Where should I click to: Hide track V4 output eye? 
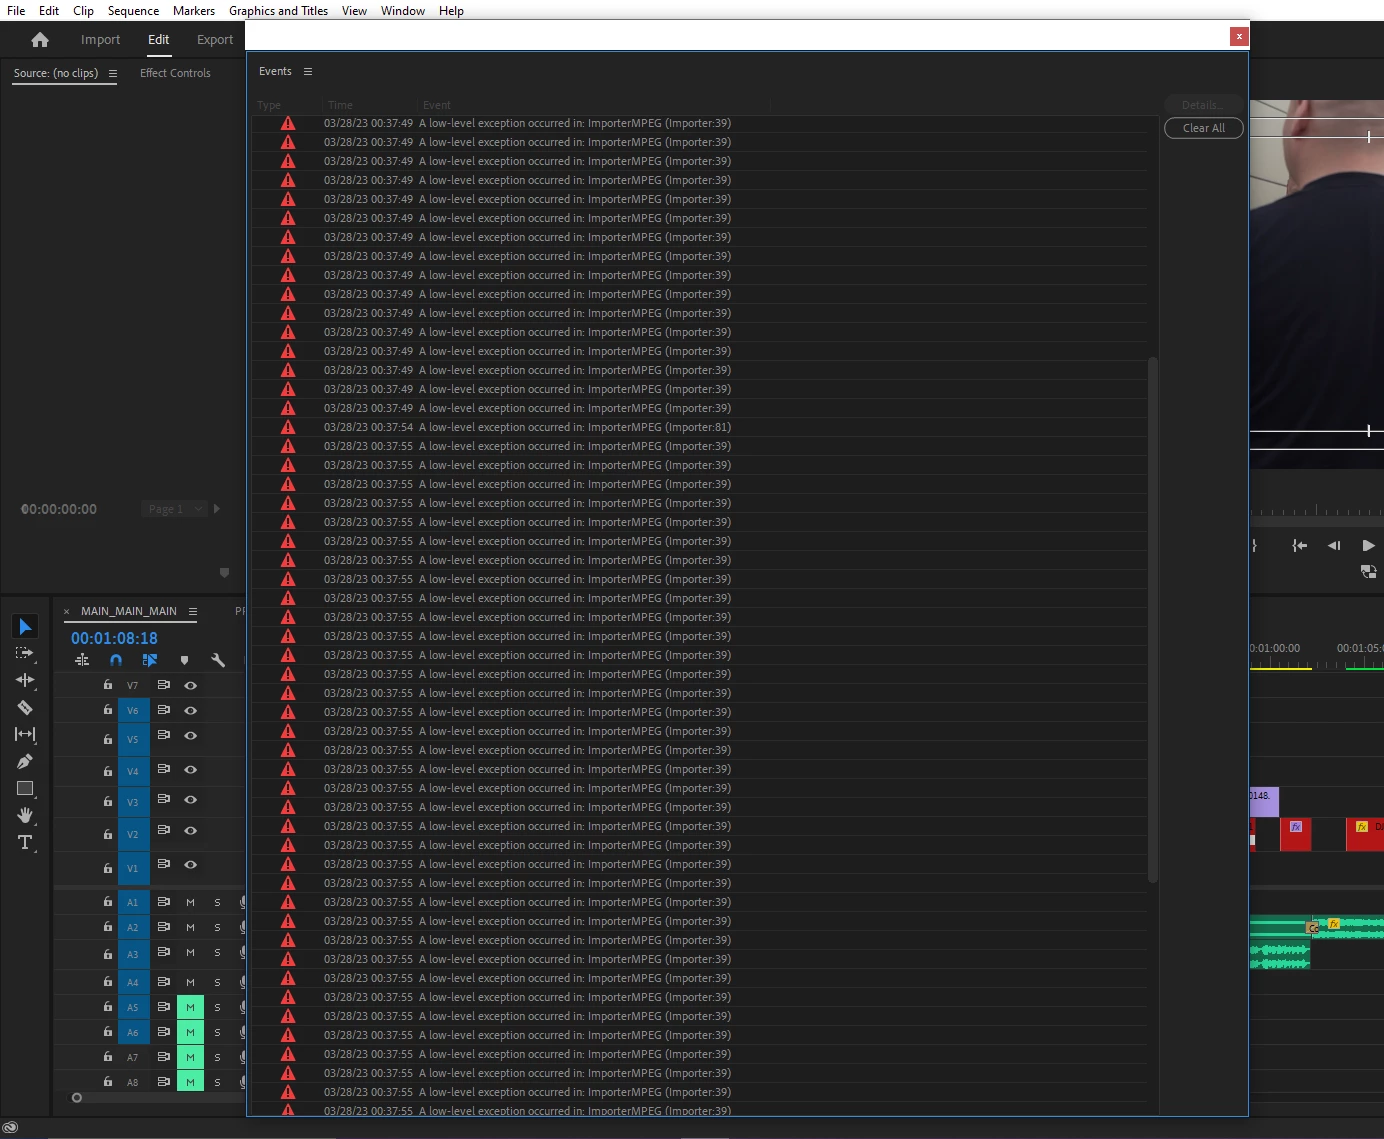point(190,770)
